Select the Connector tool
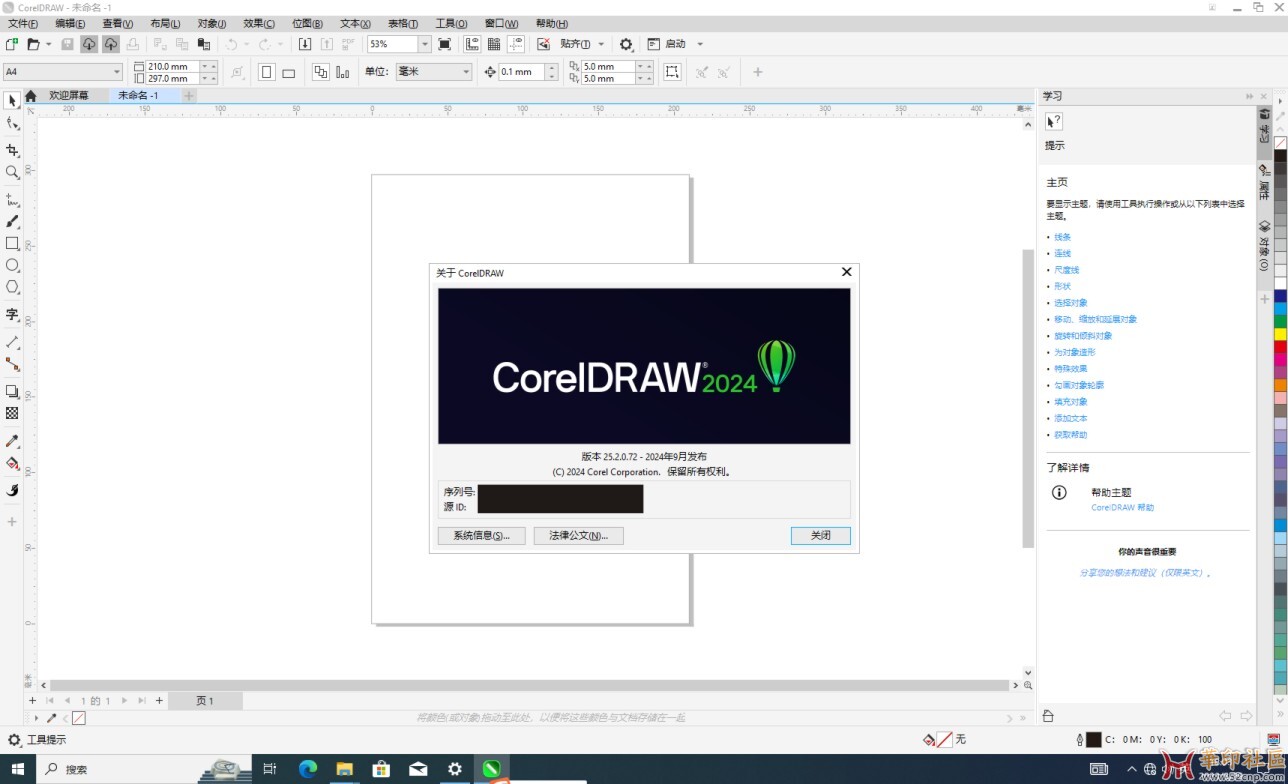The height and width of the screenshot is (784, 1288). (12, 365)
